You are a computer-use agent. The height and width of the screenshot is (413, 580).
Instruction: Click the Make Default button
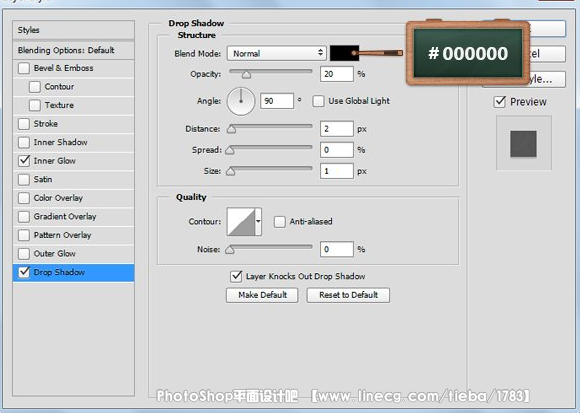click(x=262, y=295)
